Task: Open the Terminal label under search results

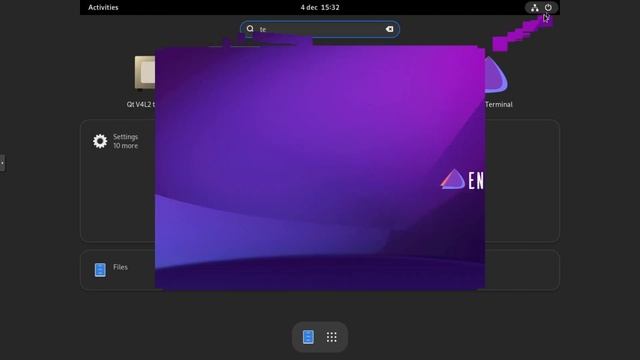Action: (x=499, y=104)
